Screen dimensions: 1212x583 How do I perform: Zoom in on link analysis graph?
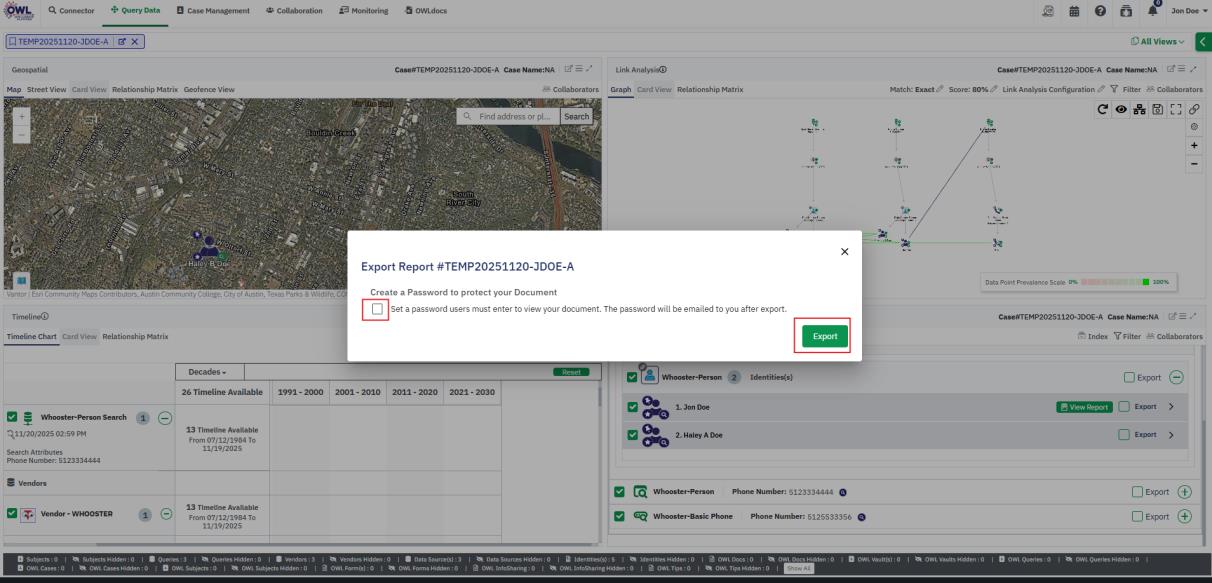click(x=1195, y=145)
